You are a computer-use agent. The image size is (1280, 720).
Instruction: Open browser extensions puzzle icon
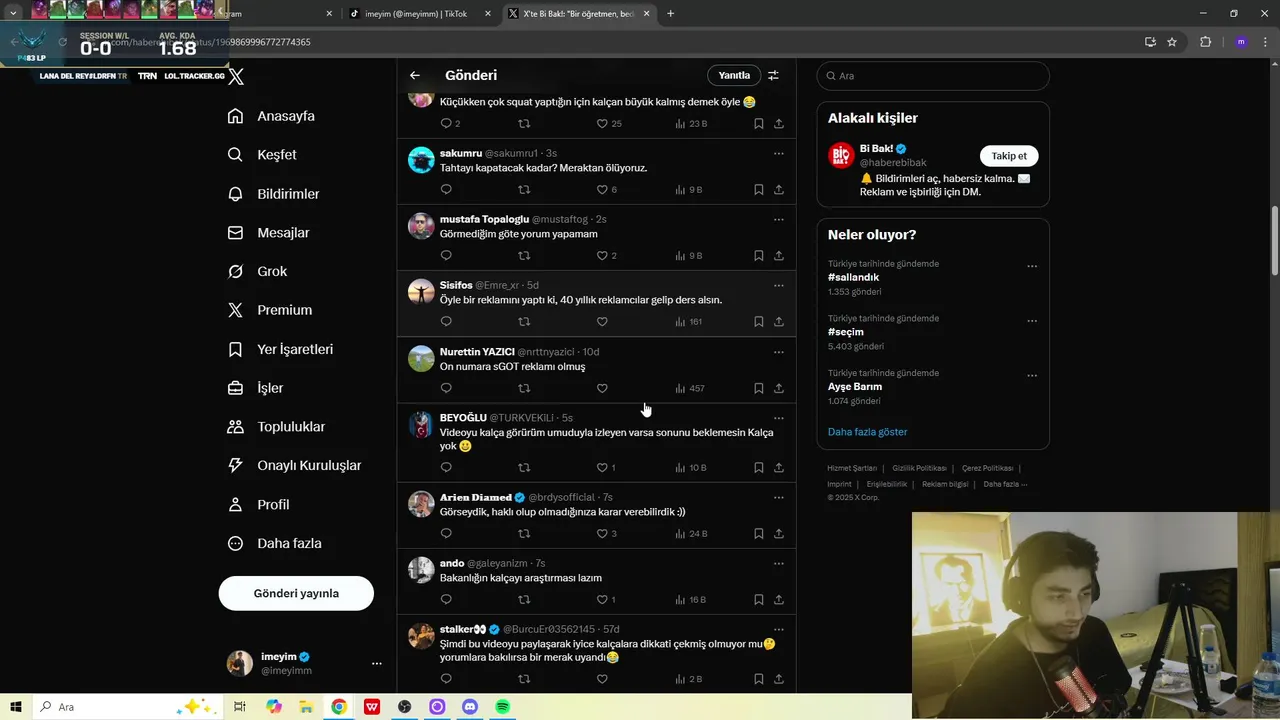tap(1205, 42)
